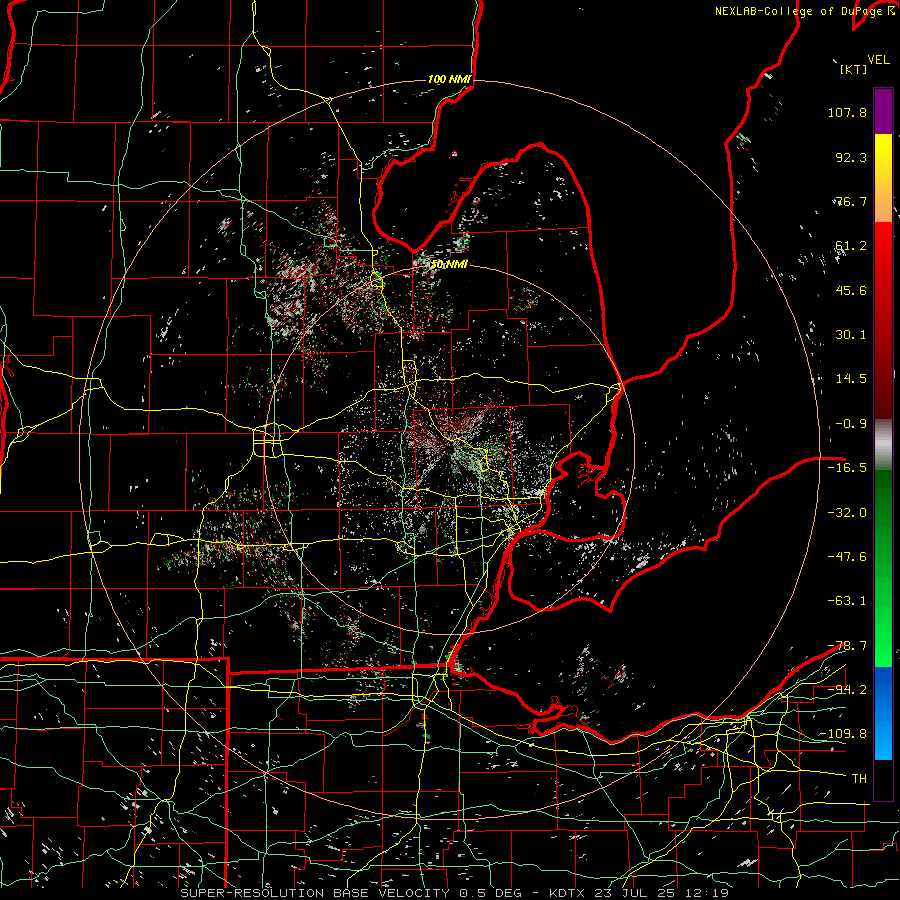
Task: Click the -16.5 legend value
Action: pyautogui.click(x=847, y=468)
